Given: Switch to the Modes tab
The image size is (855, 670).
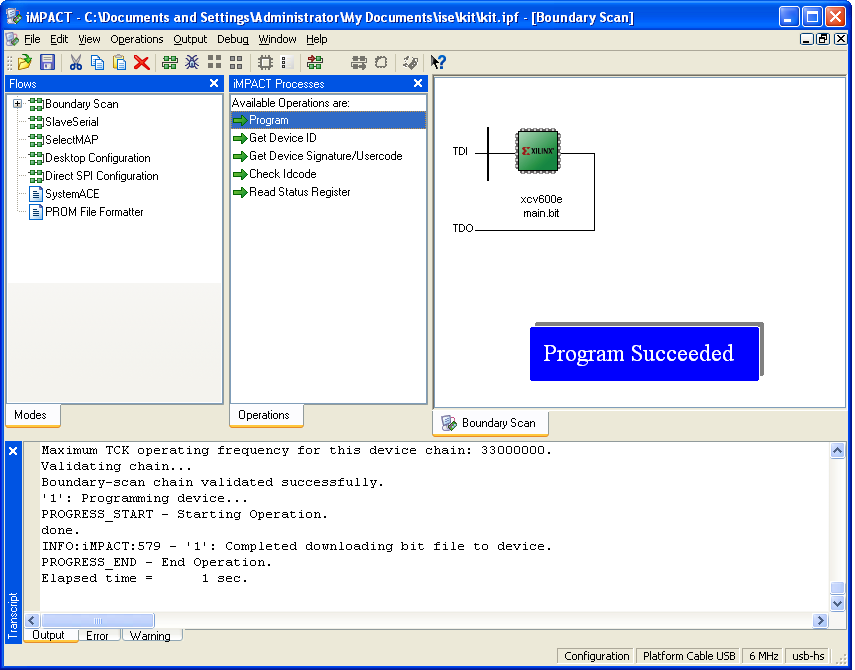Looking at the screenshot, I should coord(31,415).
